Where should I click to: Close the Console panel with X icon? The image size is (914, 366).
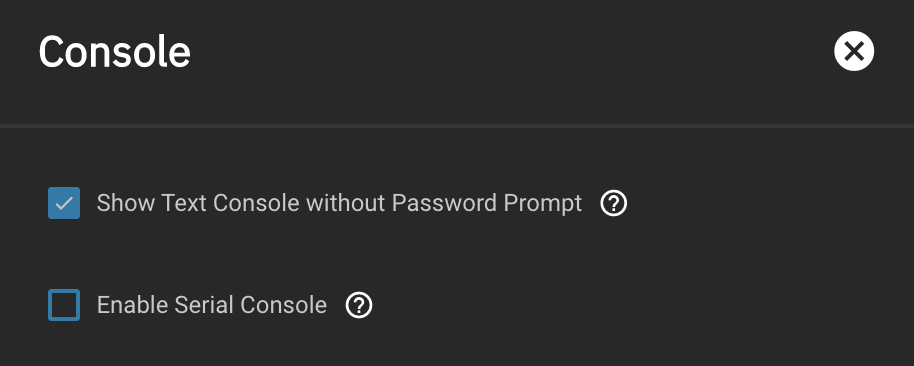click(x=853, y=51)
